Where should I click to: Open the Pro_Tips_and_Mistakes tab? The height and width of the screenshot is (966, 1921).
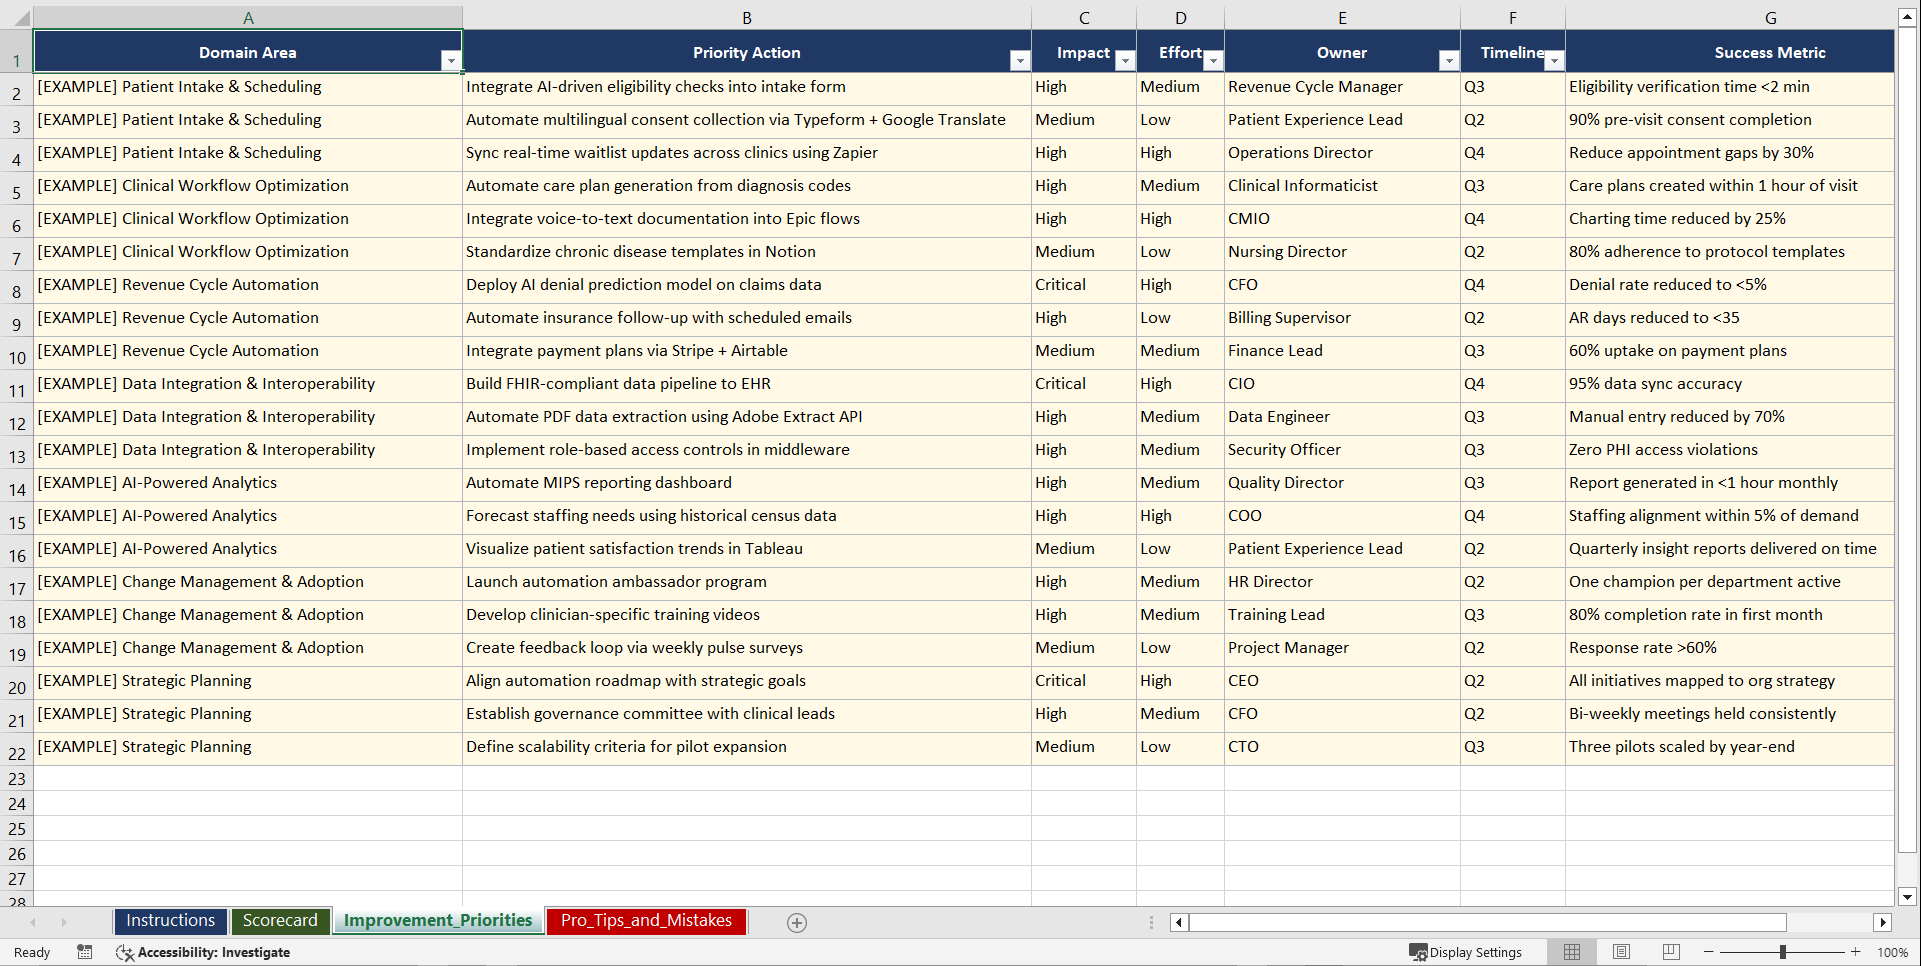(x=645, y=920)
